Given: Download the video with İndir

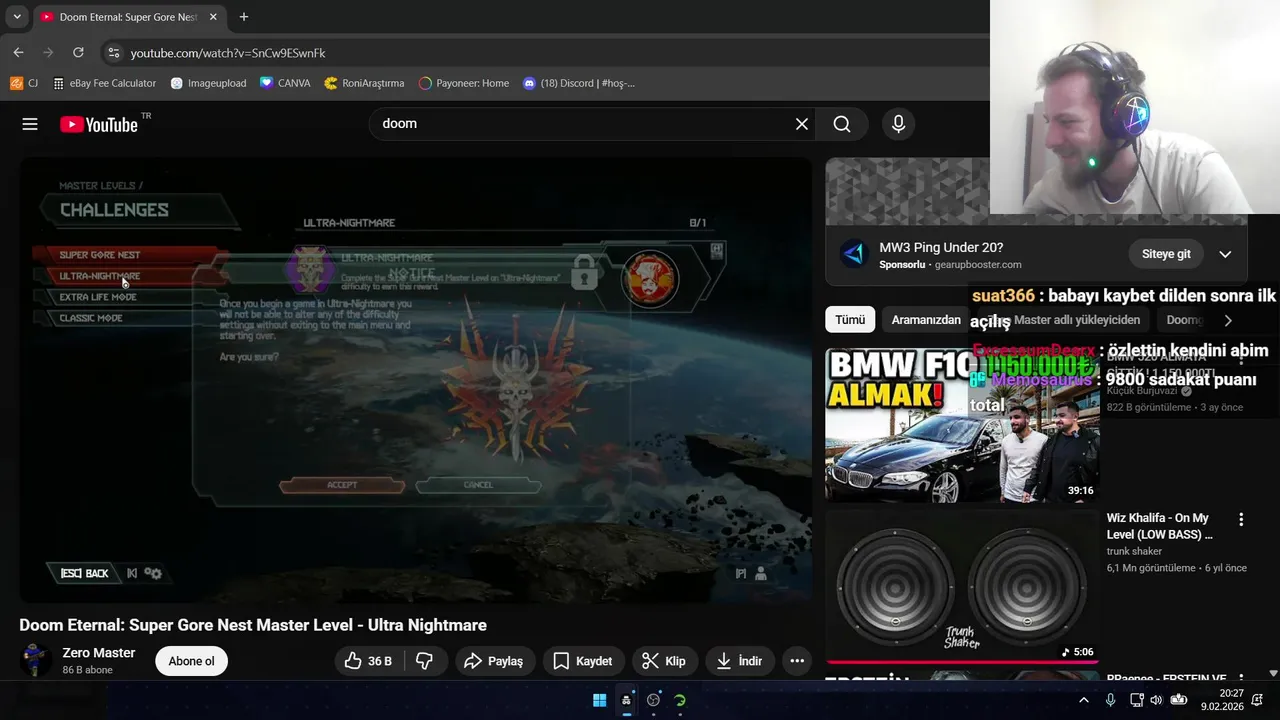Looking at the screenshot, I should (x=739, y=661).
